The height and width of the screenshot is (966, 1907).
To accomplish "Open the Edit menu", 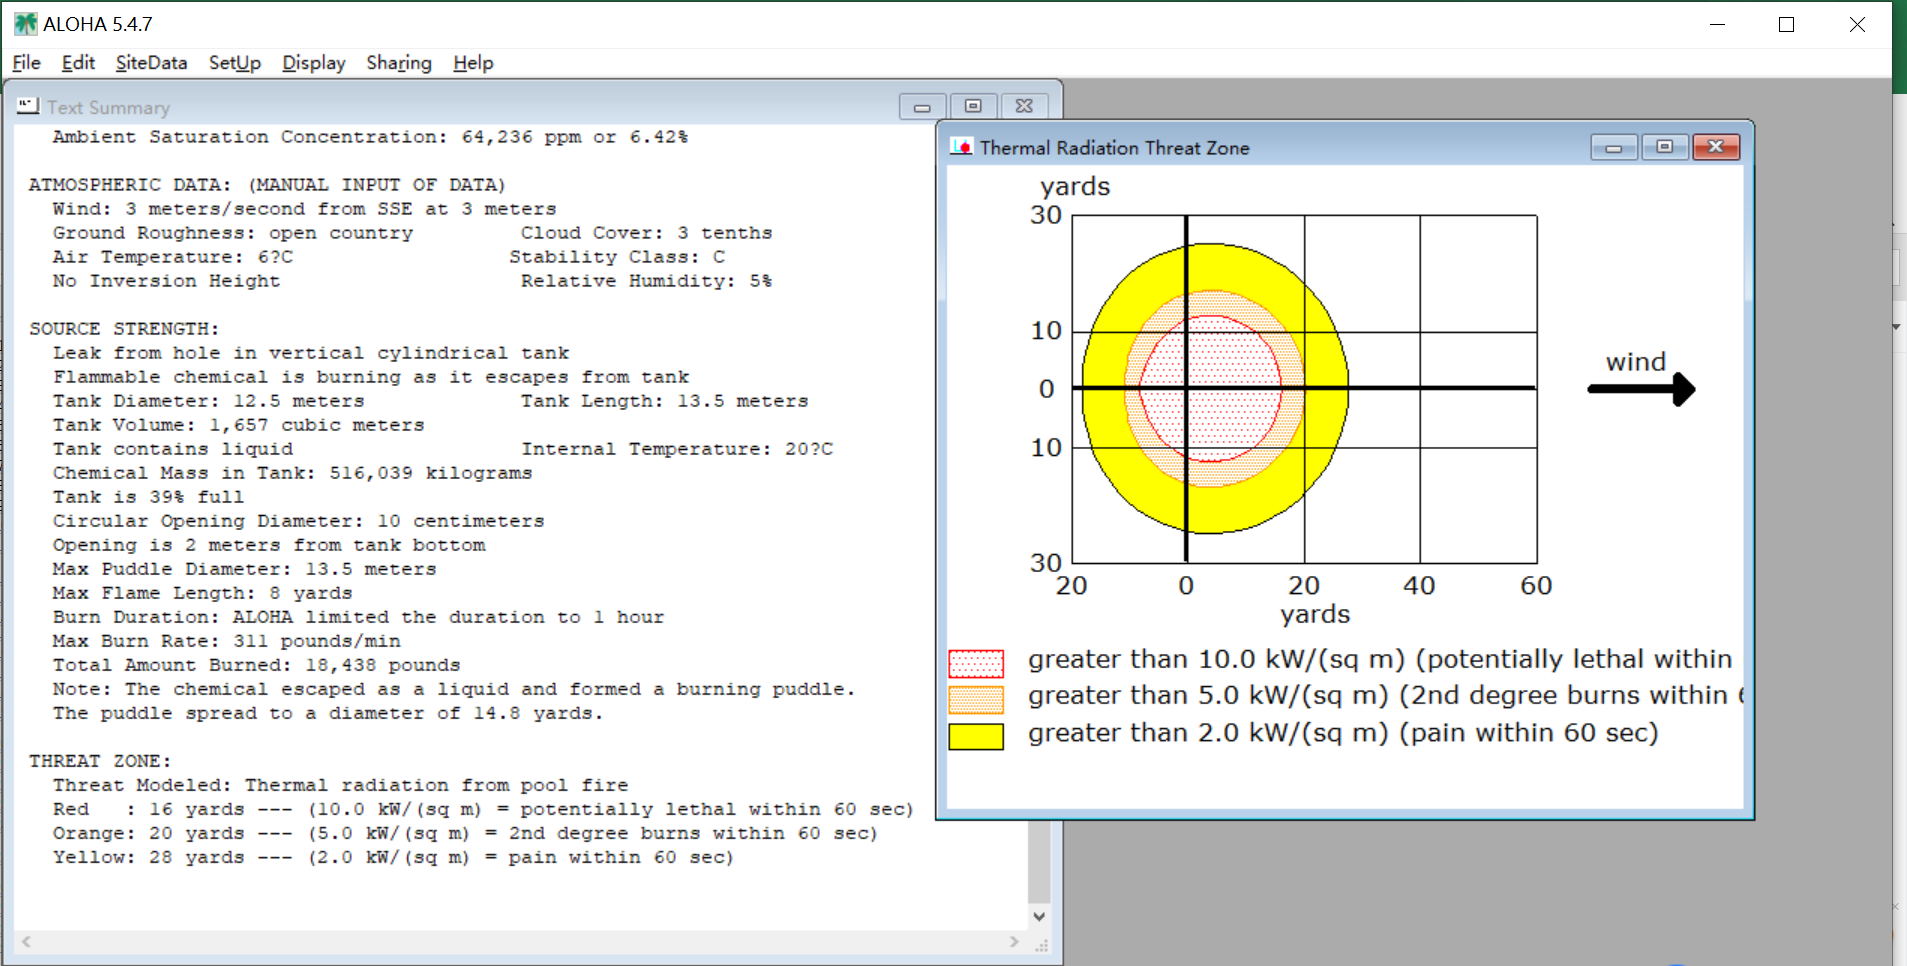I will click(78, 63).
